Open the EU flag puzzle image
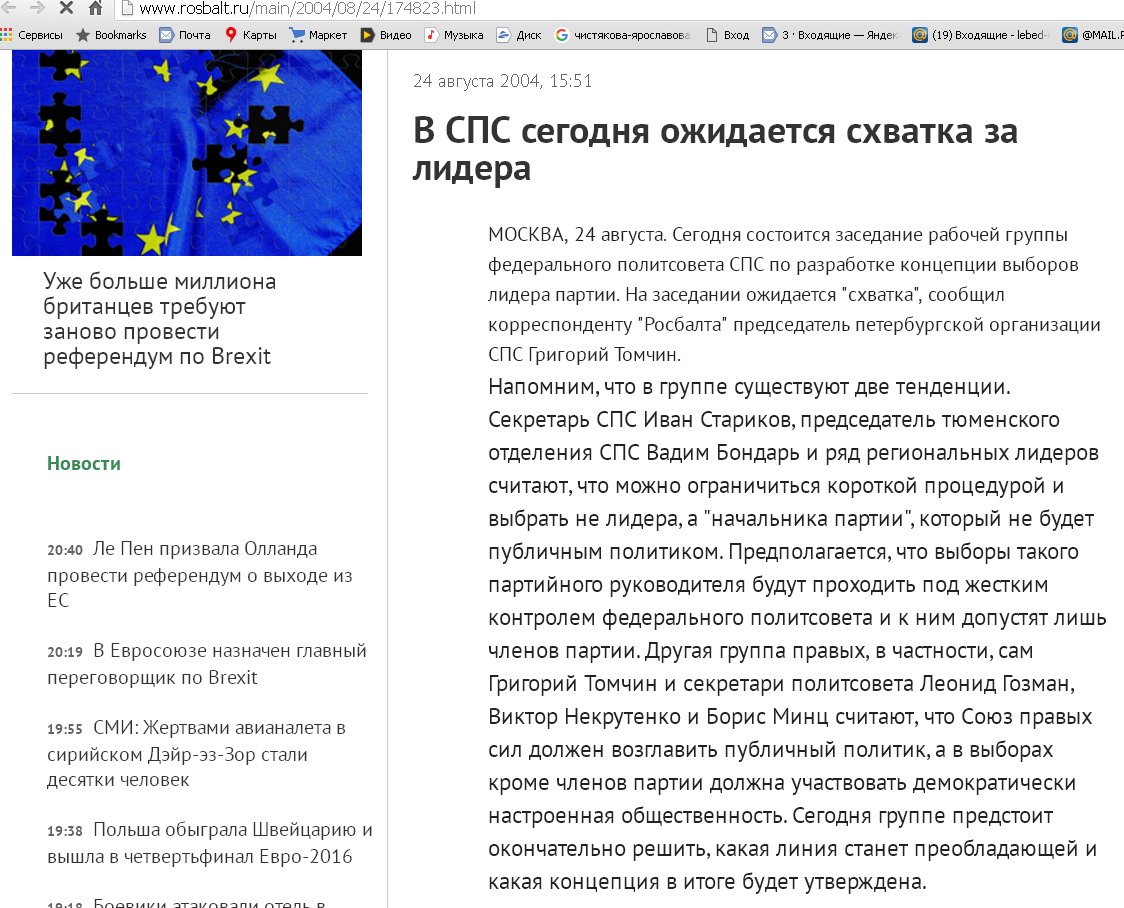The image size is (1124, 908). coord(187,153)
